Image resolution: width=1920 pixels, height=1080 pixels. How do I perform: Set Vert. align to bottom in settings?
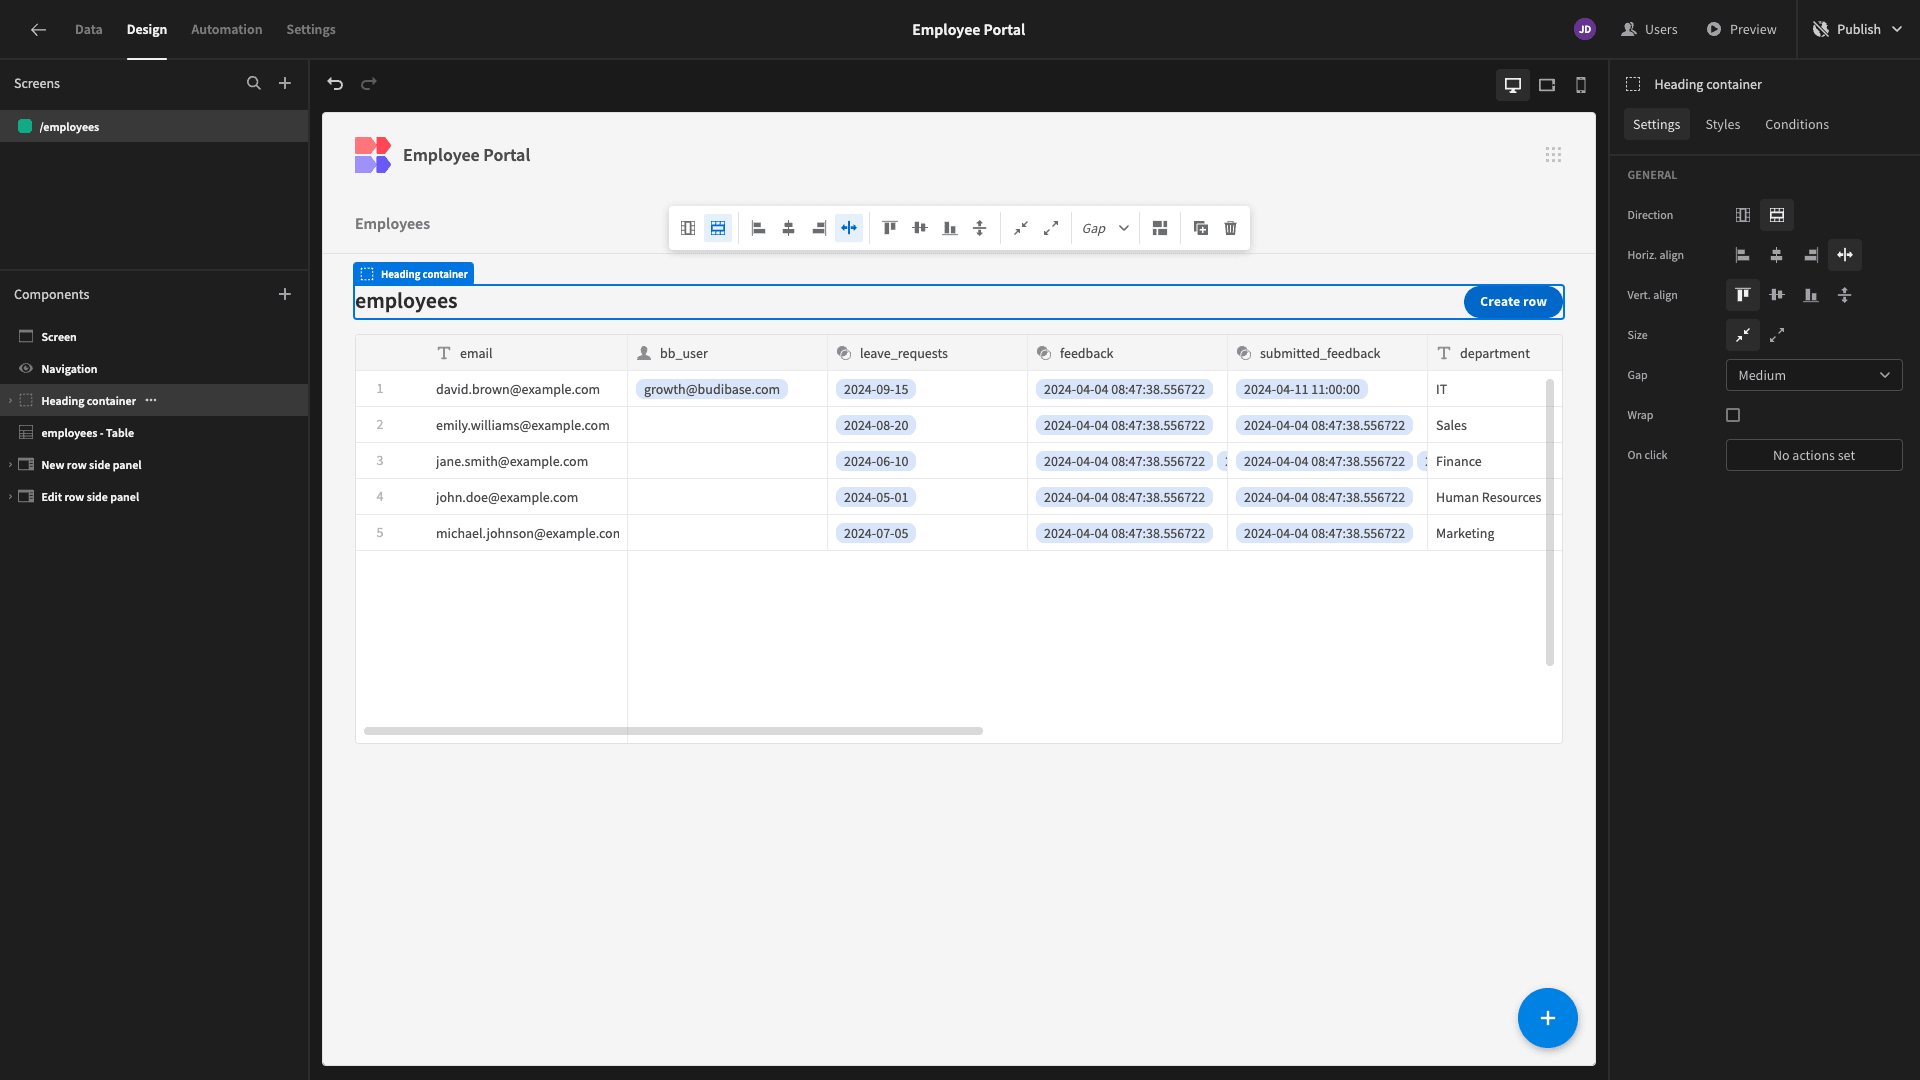click(1811, 295)
